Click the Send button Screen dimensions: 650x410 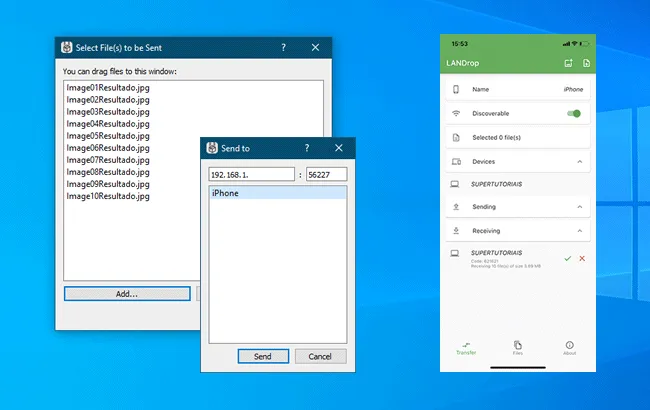coord(263,356)
